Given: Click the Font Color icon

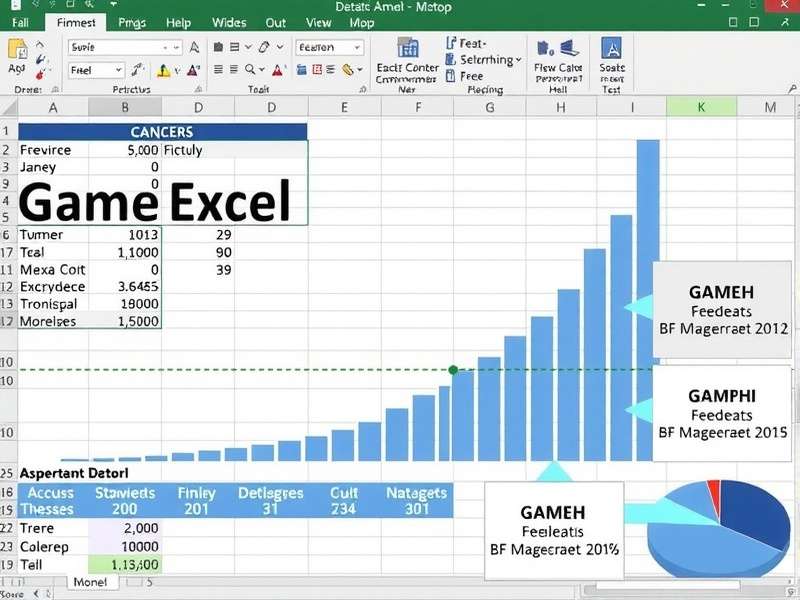Looking at the screenshot, I should tap(192, 70).
